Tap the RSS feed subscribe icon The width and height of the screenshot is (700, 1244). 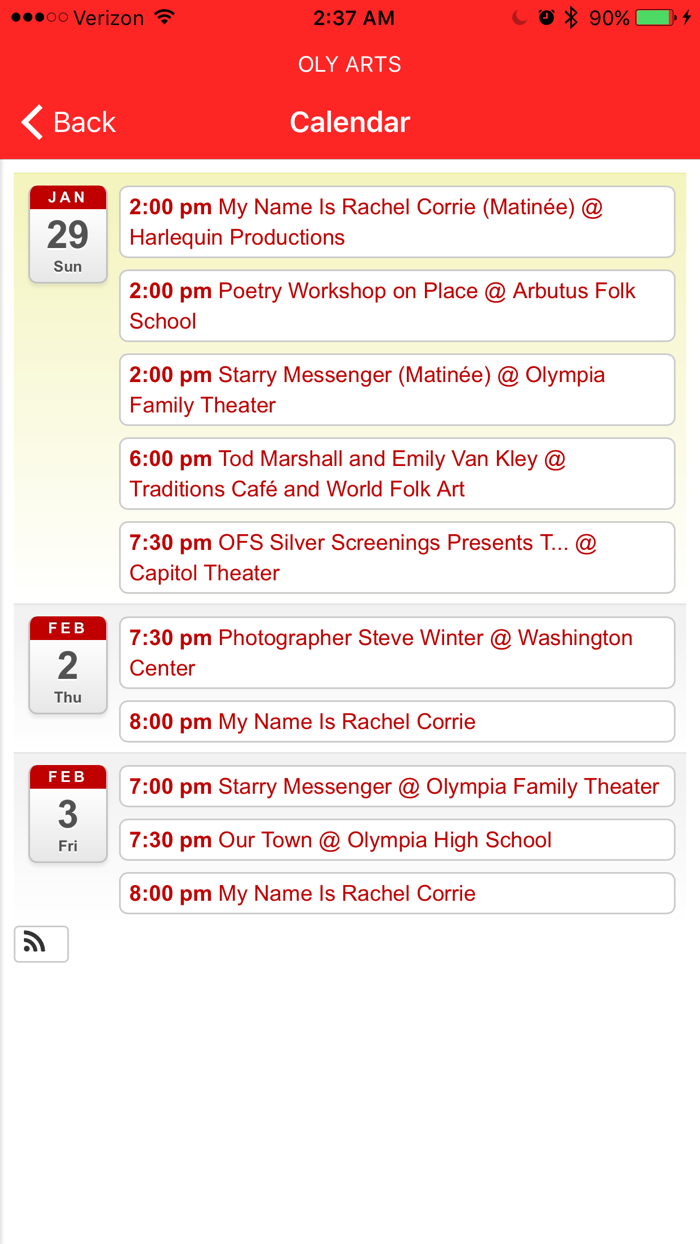click(x=40, y=944)
